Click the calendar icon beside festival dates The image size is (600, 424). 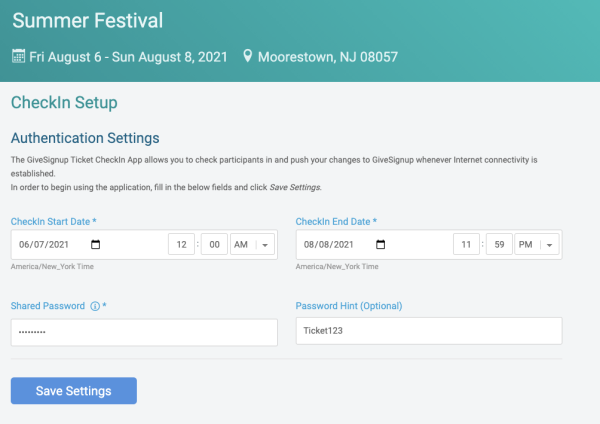18,56
